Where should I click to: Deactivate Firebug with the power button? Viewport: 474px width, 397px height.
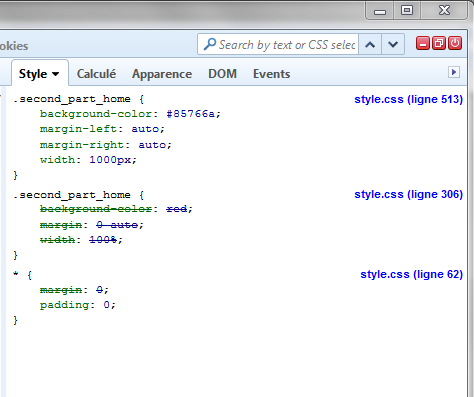pos(455,43)
